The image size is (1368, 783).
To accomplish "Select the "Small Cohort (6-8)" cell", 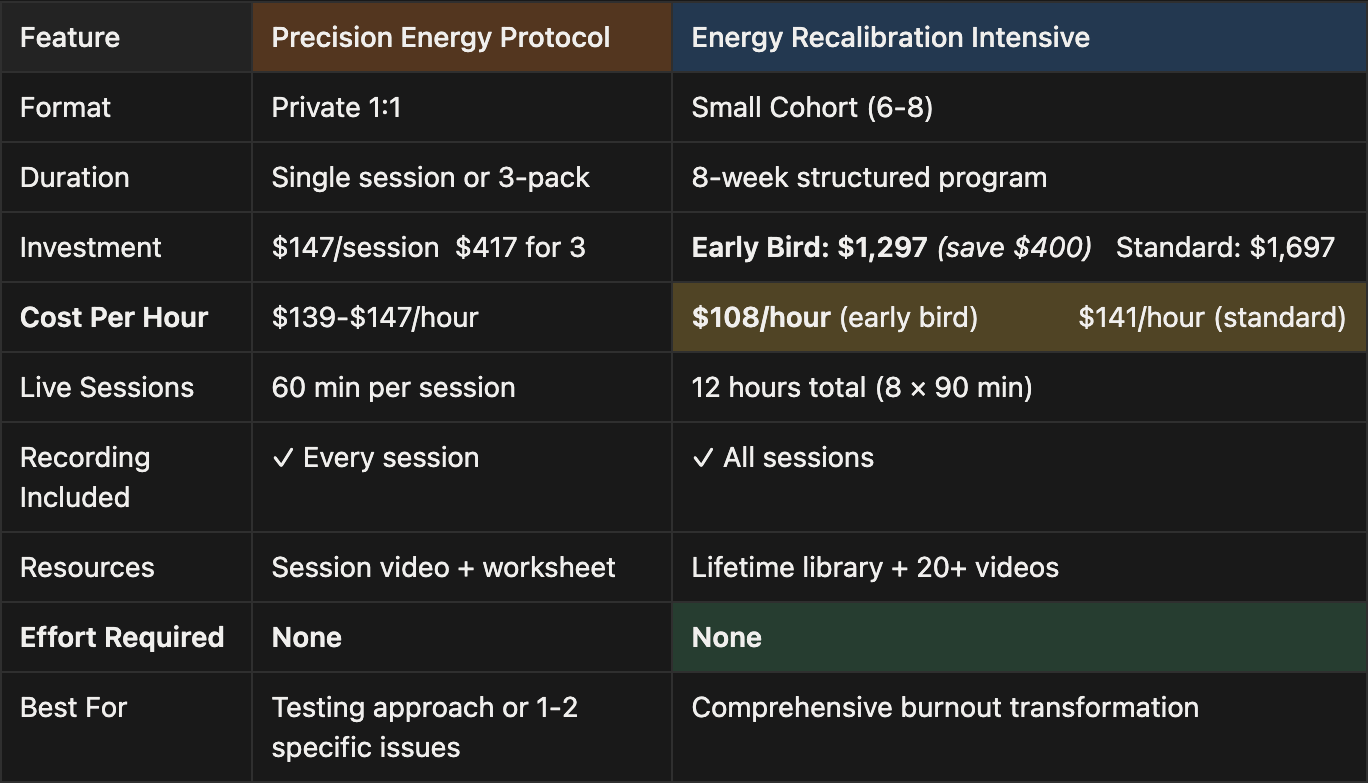I will (x=812, y=108).
